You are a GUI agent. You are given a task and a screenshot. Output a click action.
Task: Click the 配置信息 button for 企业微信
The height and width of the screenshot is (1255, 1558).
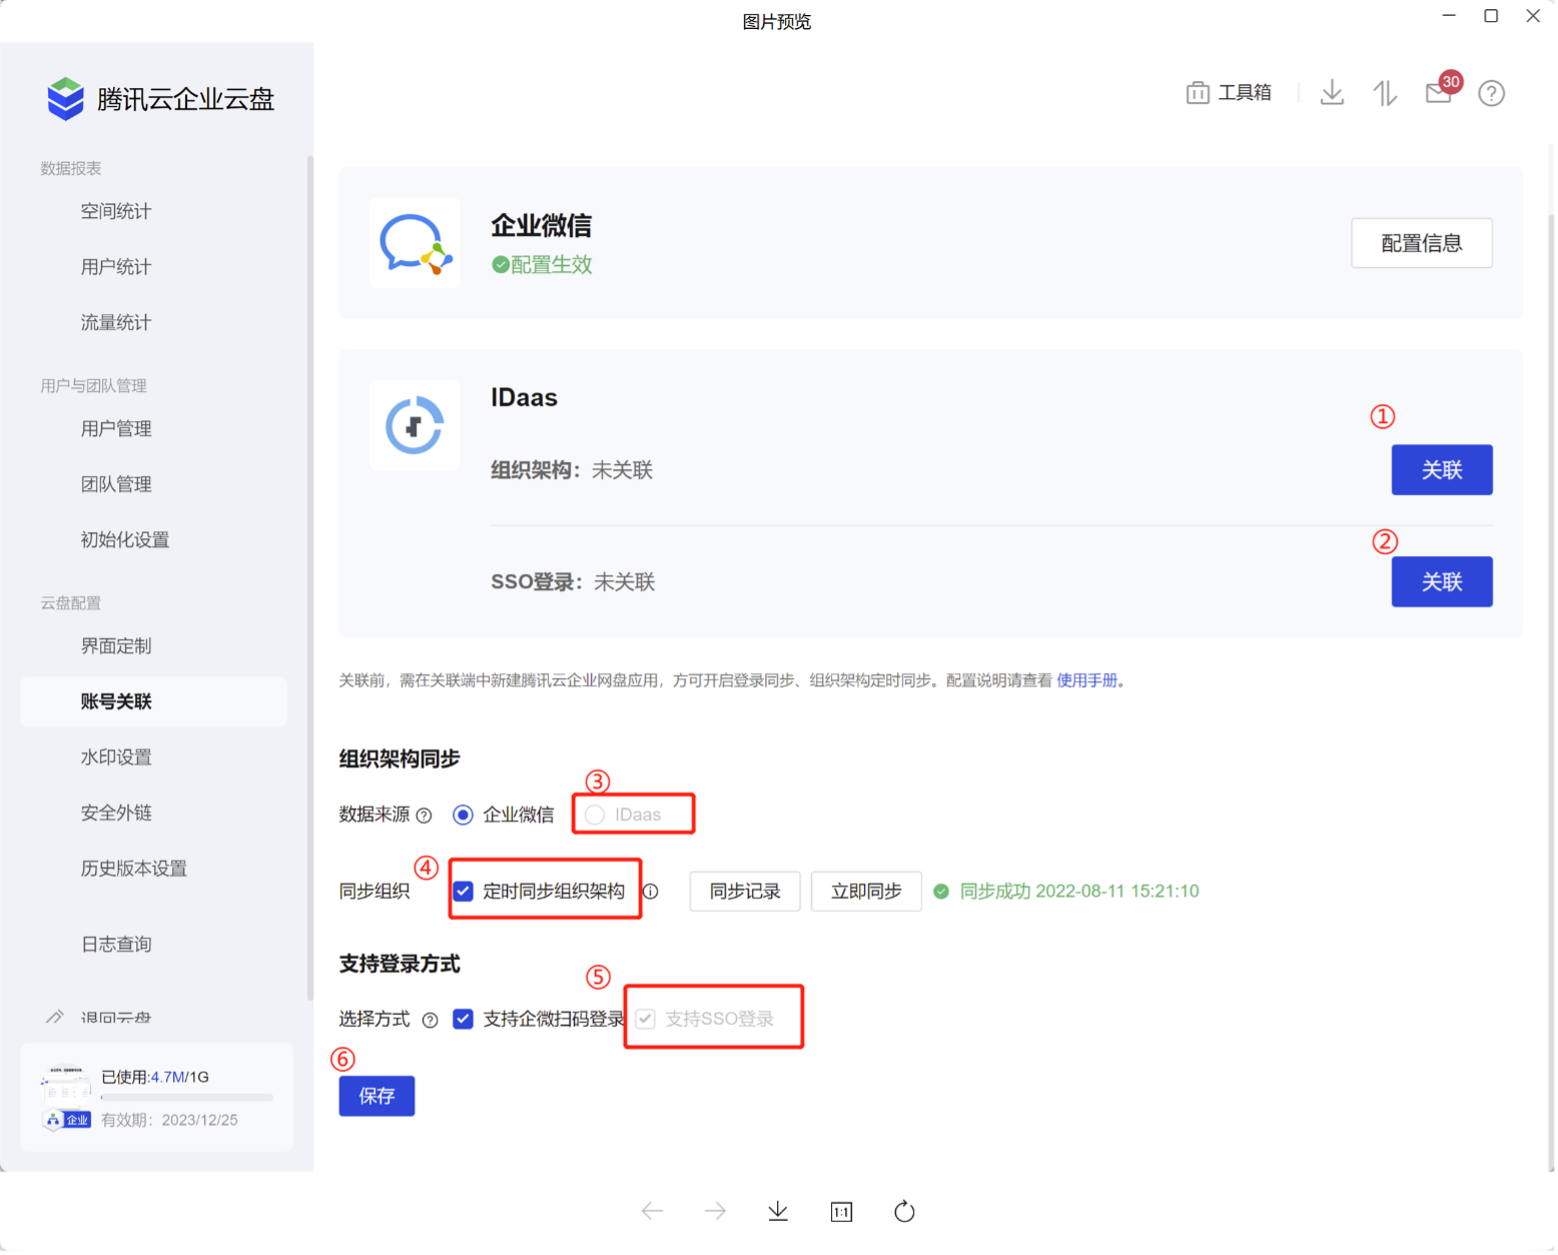[1422, 243]
